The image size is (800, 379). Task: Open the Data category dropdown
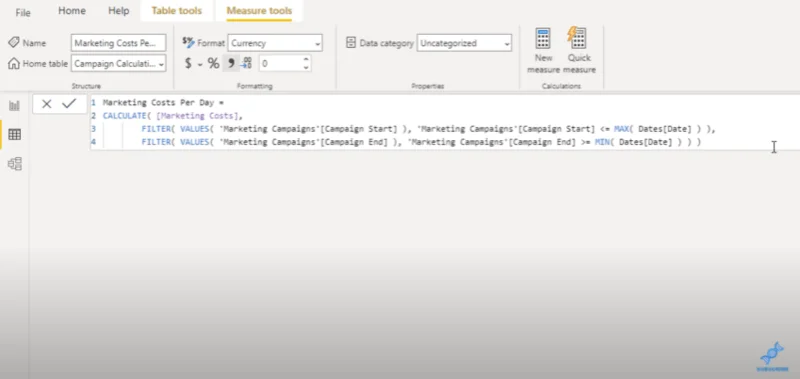464,43
